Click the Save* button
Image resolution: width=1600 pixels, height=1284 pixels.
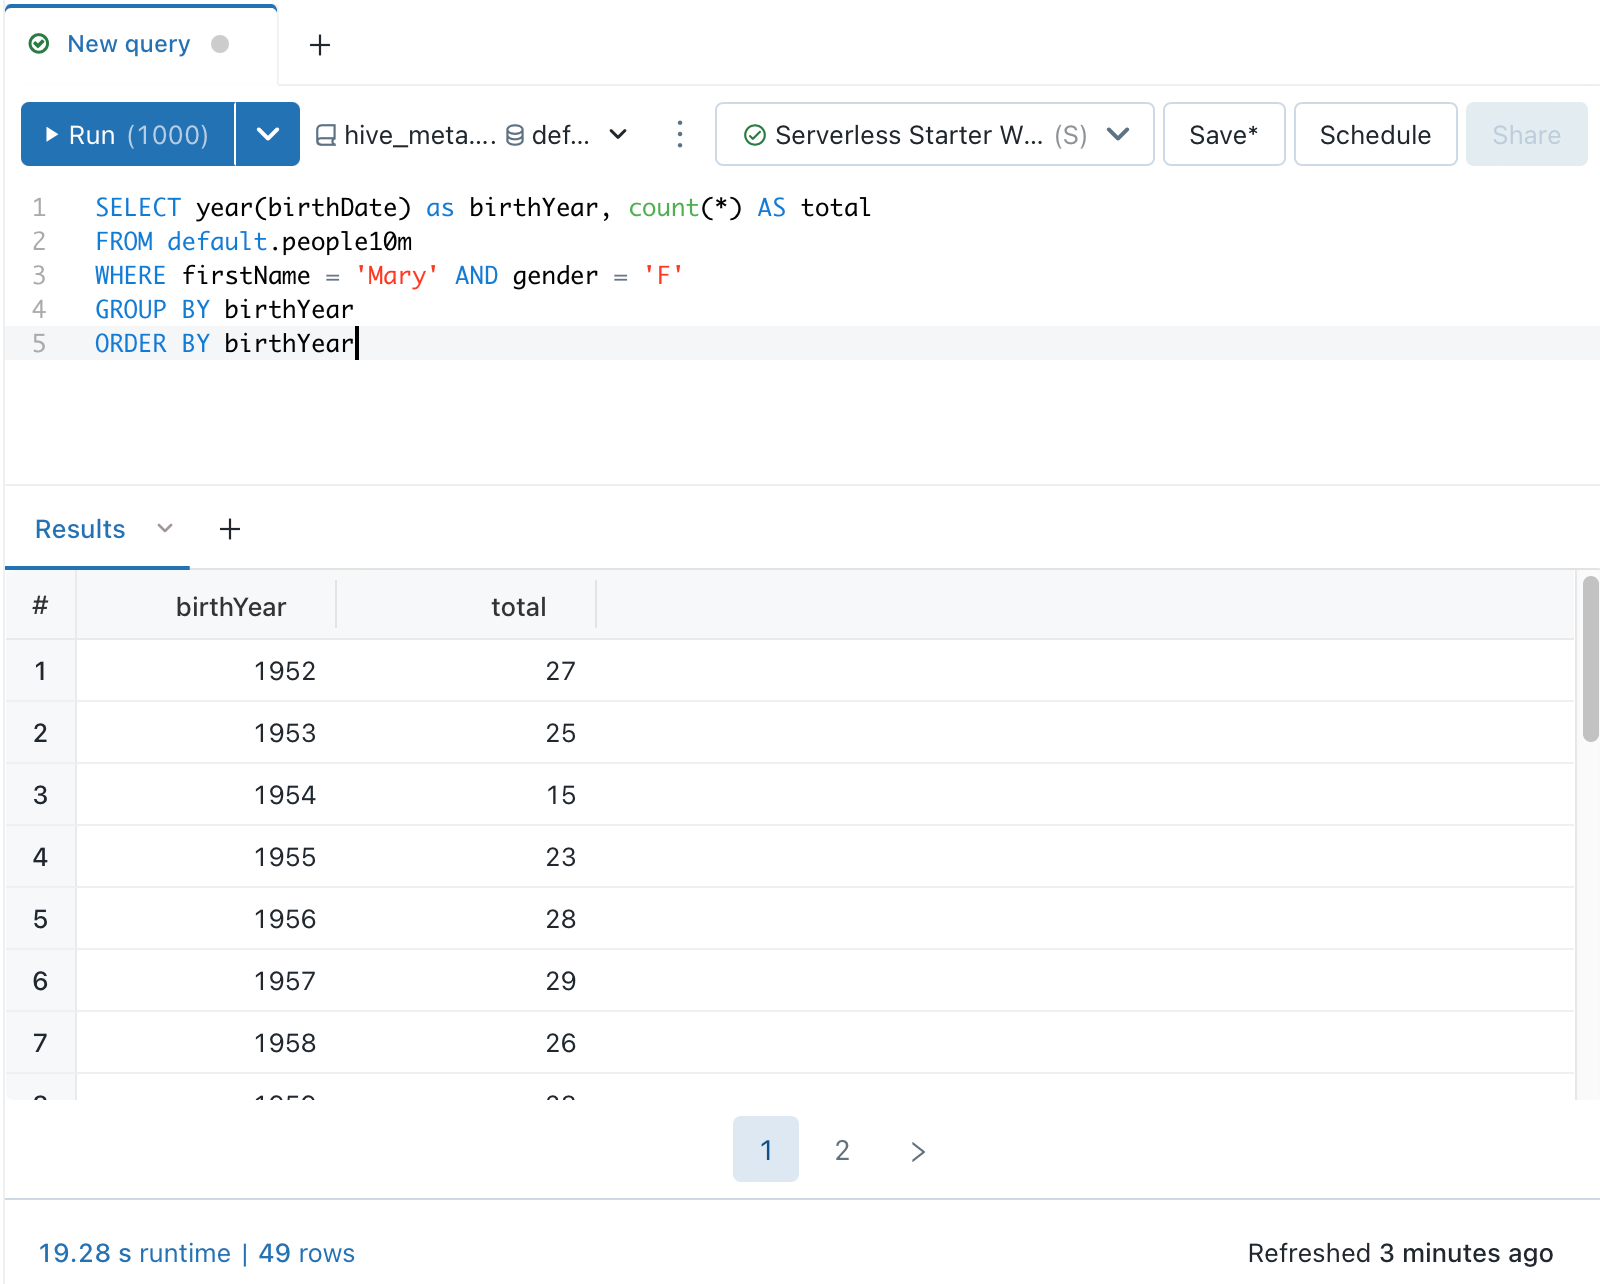click(1223, 134)
